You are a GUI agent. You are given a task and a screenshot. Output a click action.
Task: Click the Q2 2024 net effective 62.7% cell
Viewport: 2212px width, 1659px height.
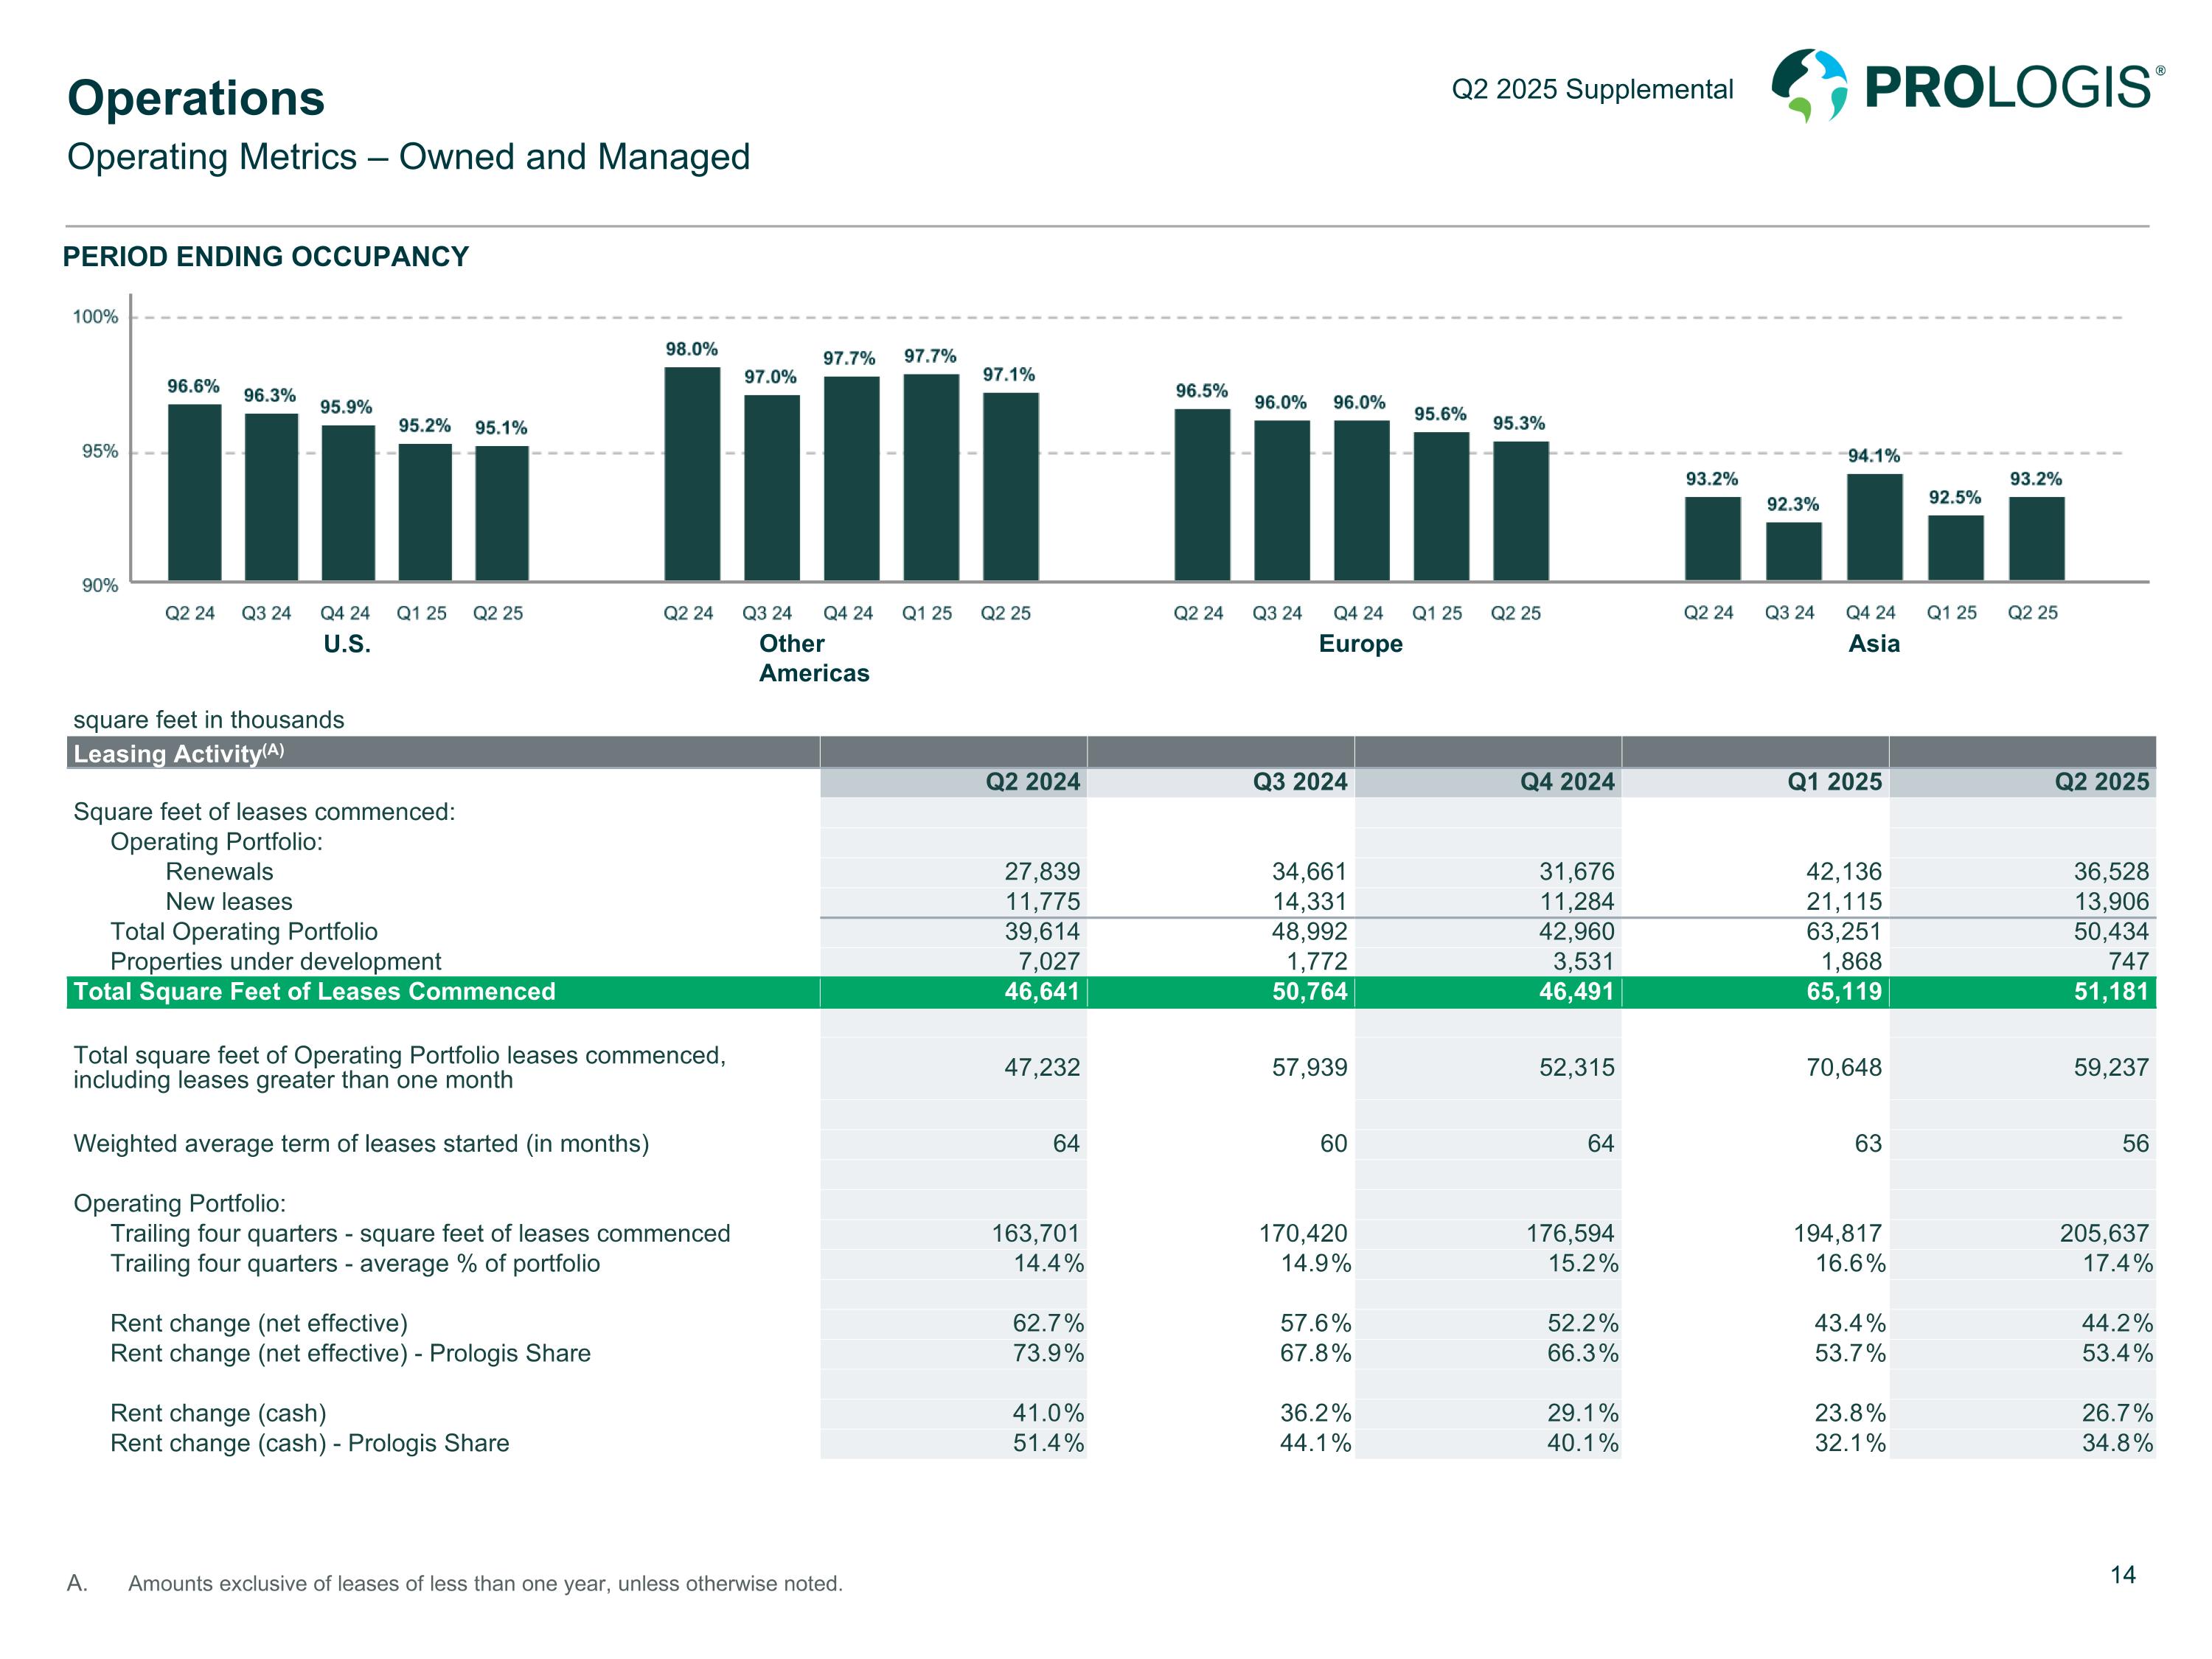[x=1047, y=1323]
